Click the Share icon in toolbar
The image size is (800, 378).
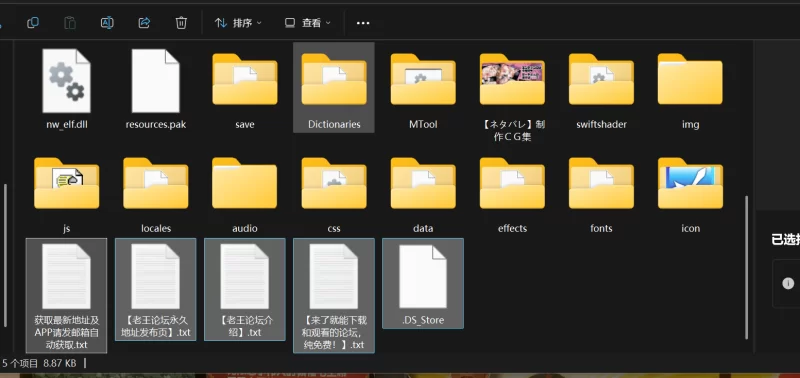pyautogui.click(x=144, y=23)
